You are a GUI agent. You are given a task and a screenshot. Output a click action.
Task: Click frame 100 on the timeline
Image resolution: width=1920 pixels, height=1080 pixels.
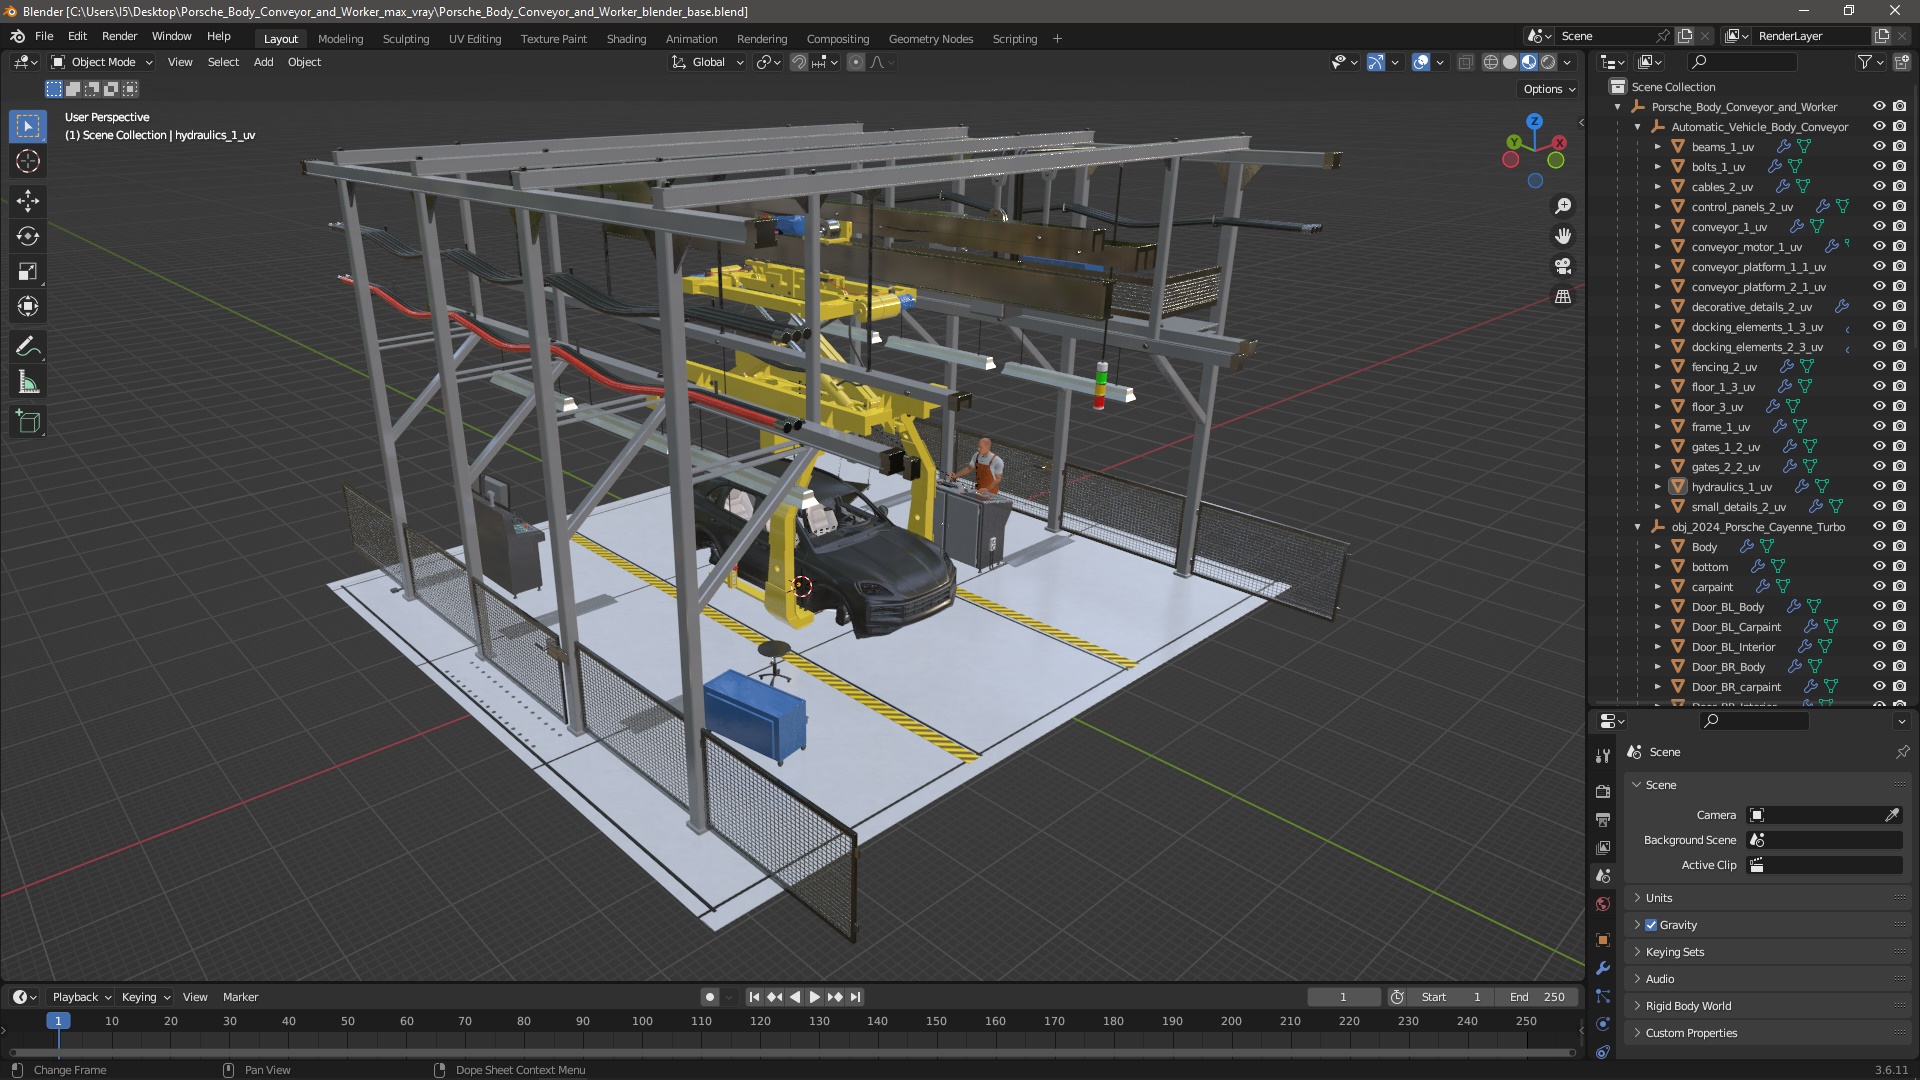point(642,1021)
